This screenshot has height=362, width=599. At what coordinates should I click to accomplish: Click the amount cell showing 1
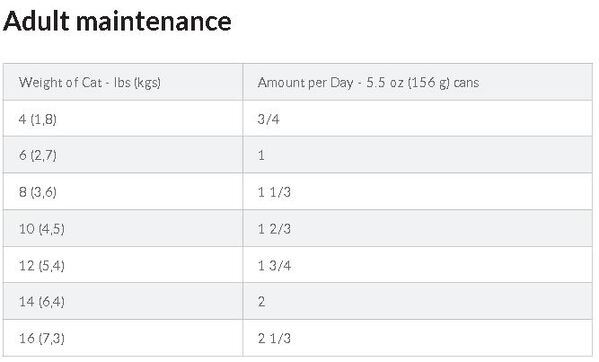tap(418, 155)
